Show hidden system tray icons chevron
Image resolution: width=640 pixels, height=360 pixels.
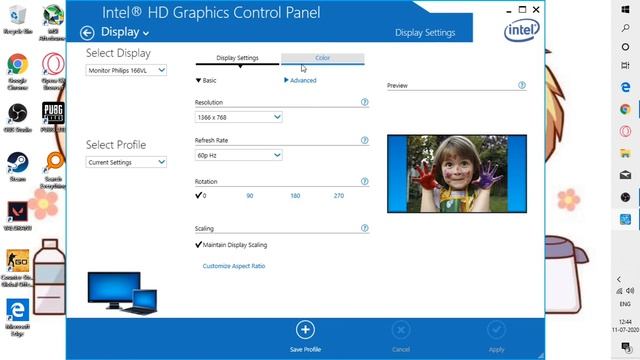tap(619, 279)
